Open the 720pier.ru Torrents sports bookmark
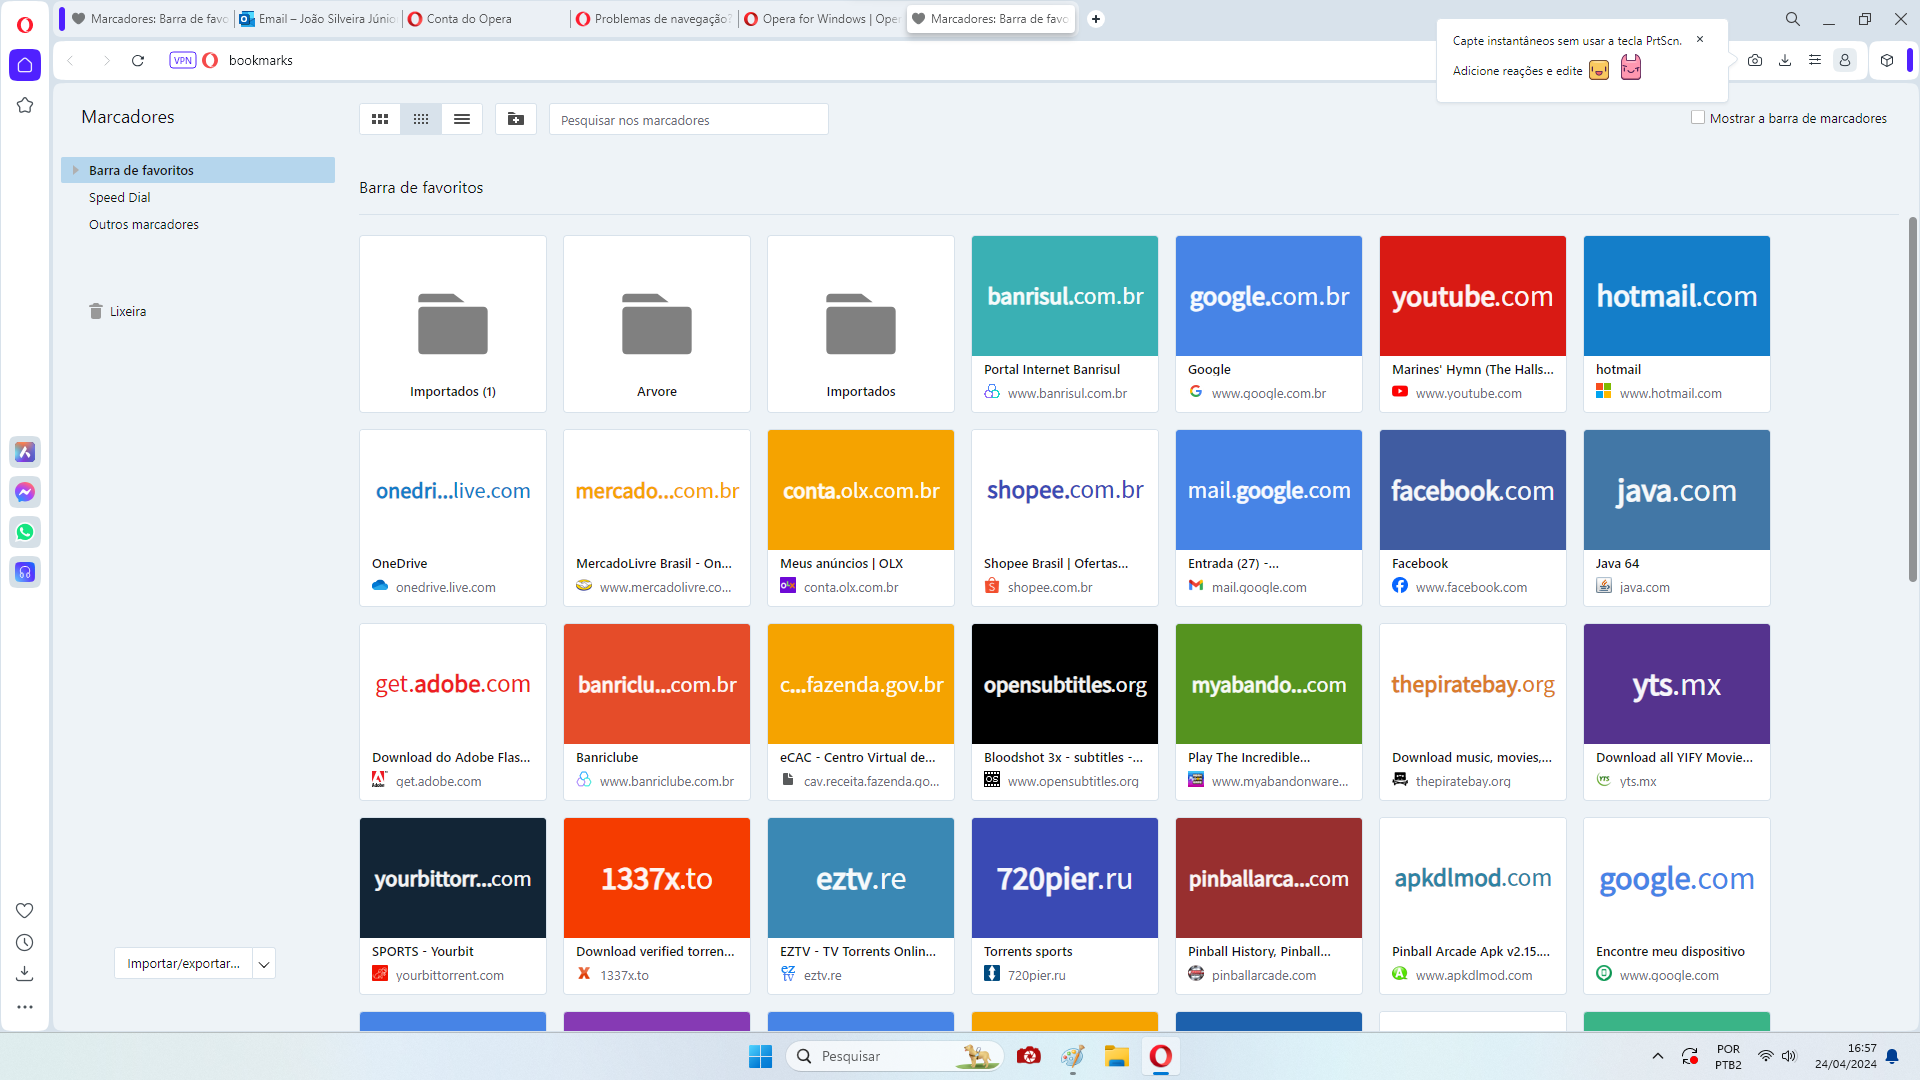This screenshot has width=1920, height=1080. tap(1065, 906)
